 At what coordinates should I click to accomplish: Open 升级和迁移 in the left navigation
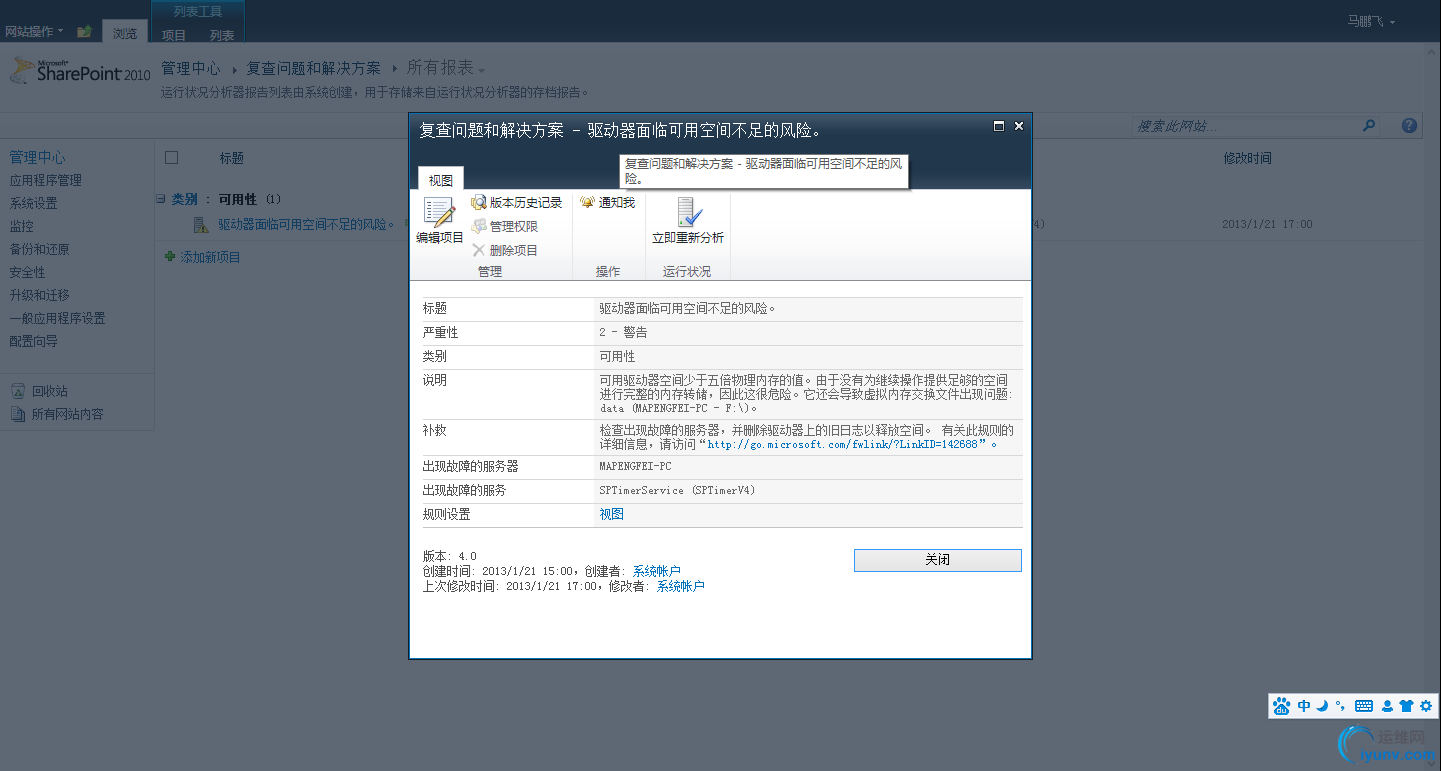40,296
